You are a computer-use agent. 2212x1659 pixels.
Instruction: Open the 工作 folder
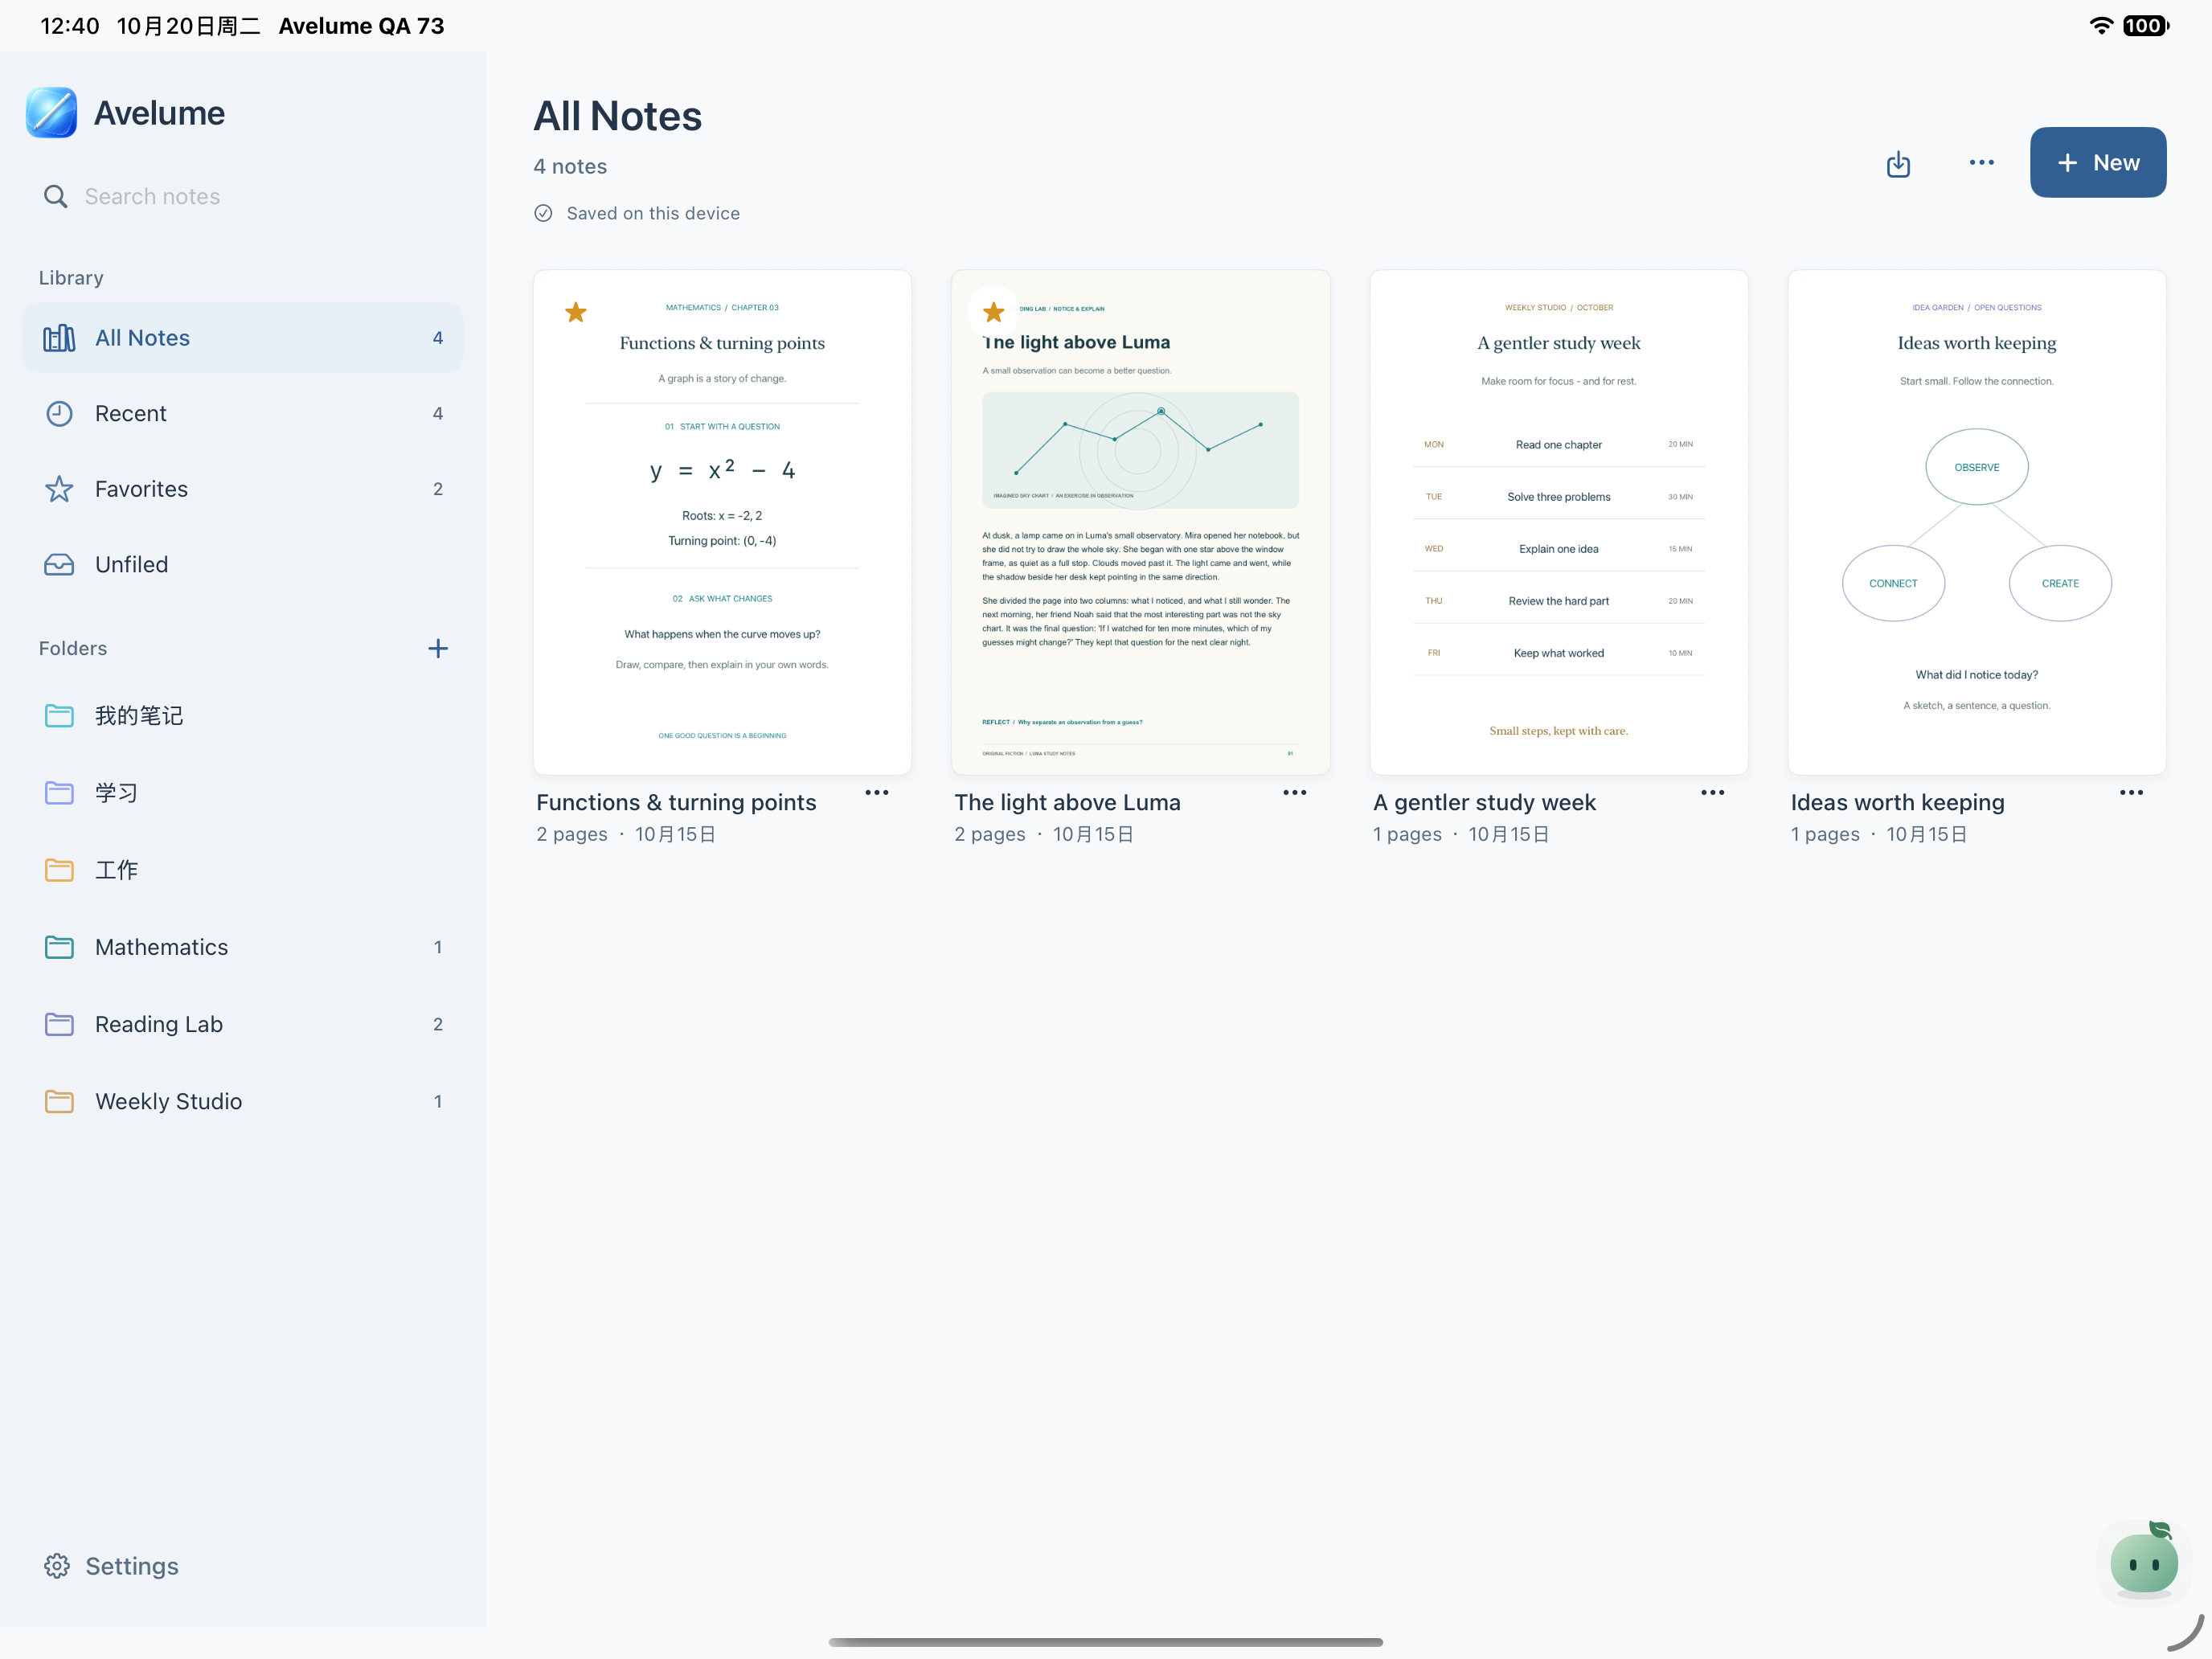243,870
